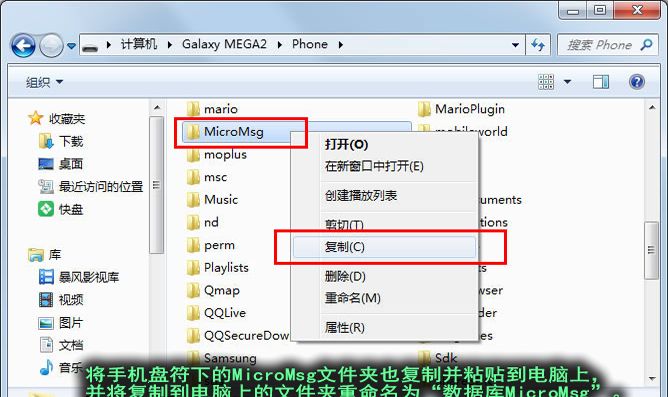This screenshot has height=397, width=668.
Task: Select 收藏夹 in navigation pane
Action: coord(66,118)
